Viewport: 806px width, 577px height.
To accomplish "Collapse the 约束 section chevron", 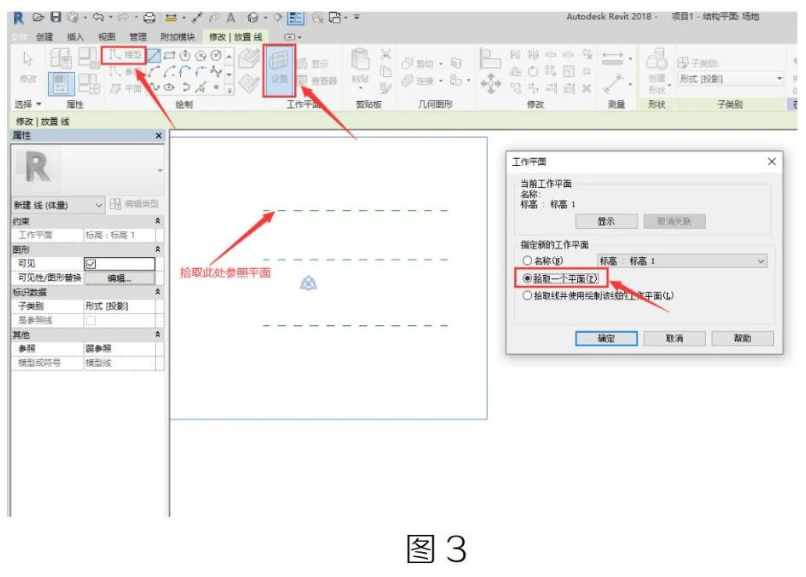I will tap(158, 220).
